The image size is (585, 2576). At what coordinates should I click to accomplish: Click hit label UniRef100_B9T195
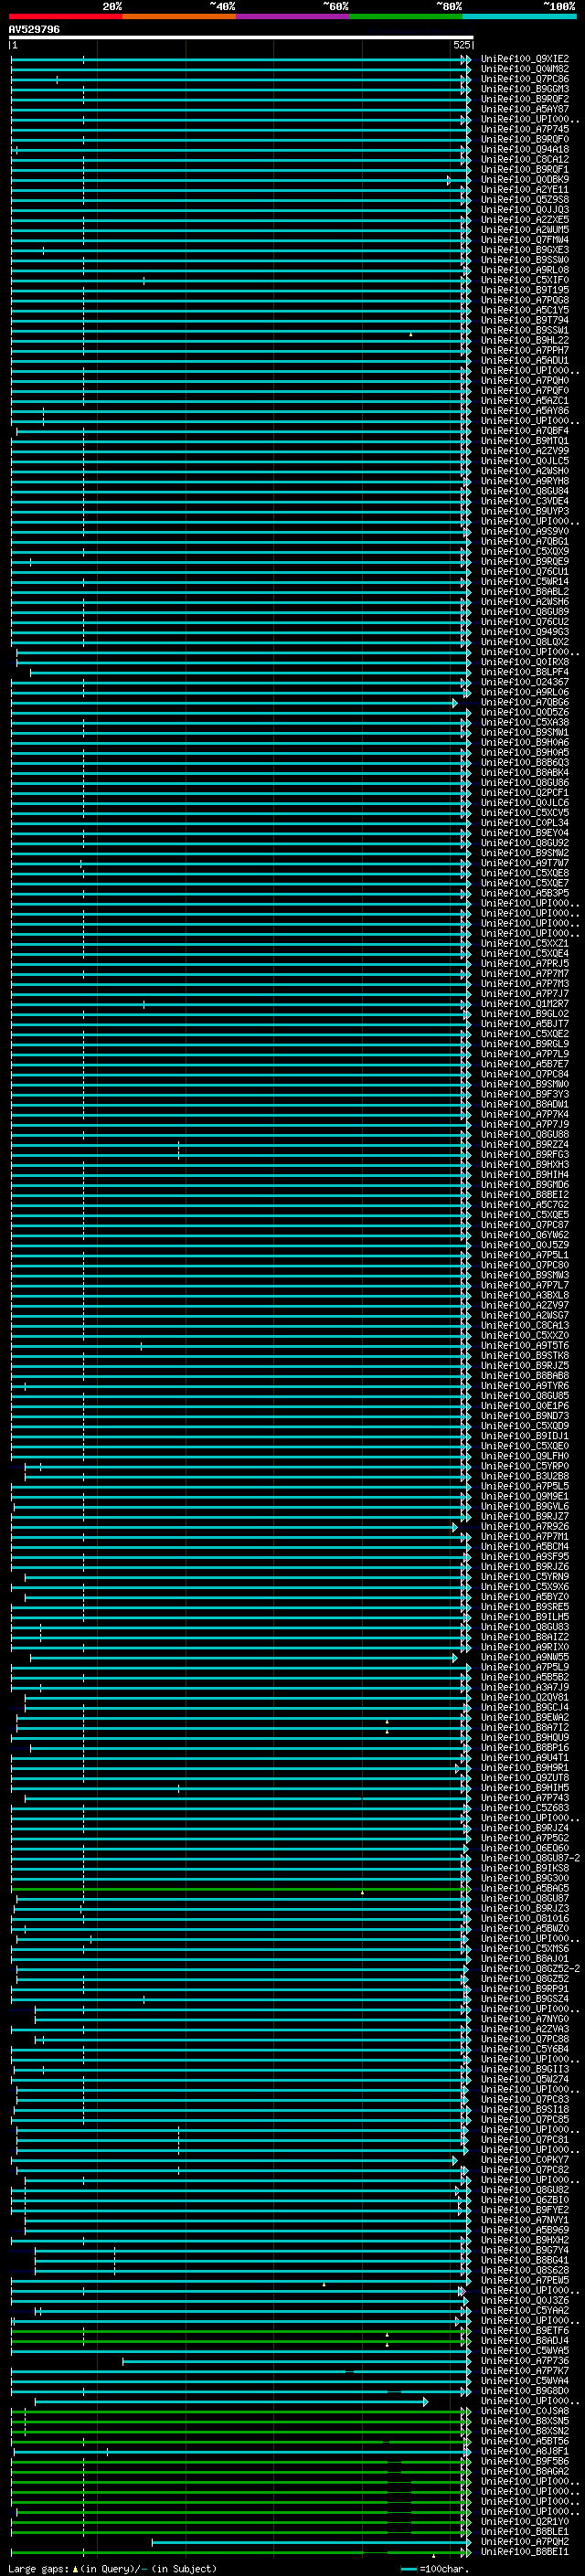(x=525, y=290)
